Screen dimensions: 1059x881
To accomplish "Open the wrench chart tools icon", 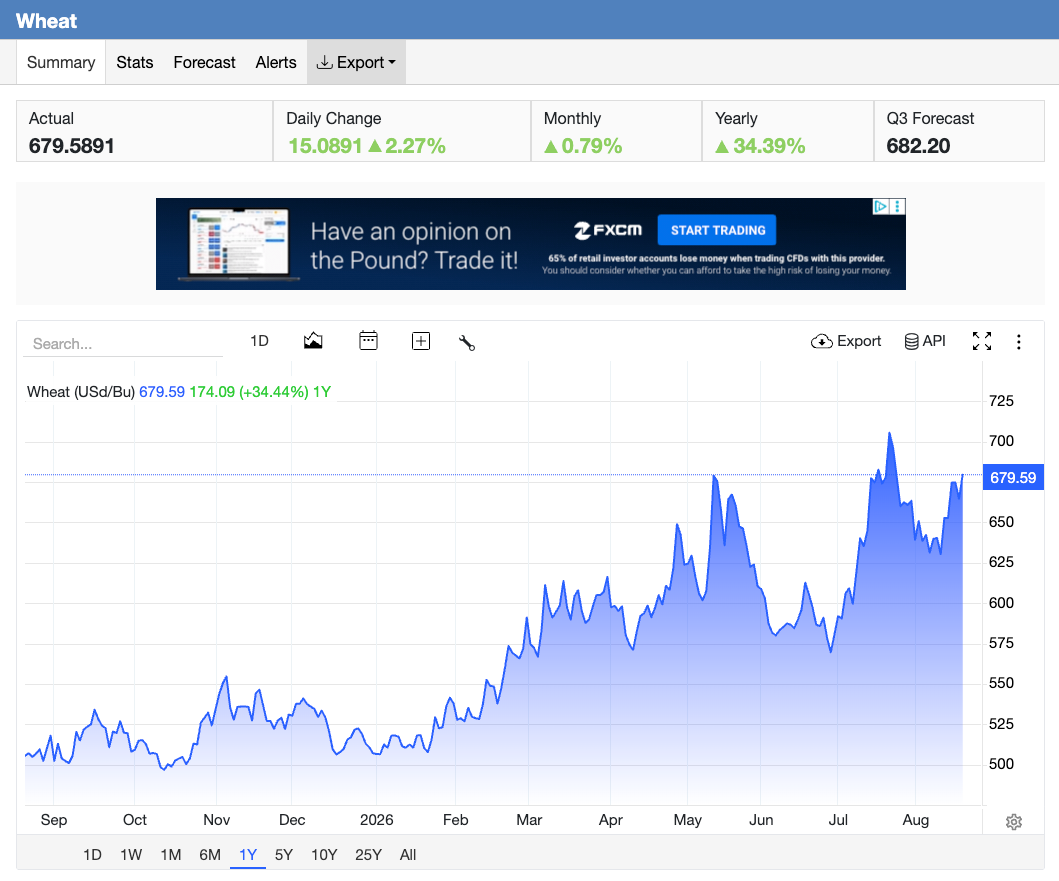I will coord(467,343).
